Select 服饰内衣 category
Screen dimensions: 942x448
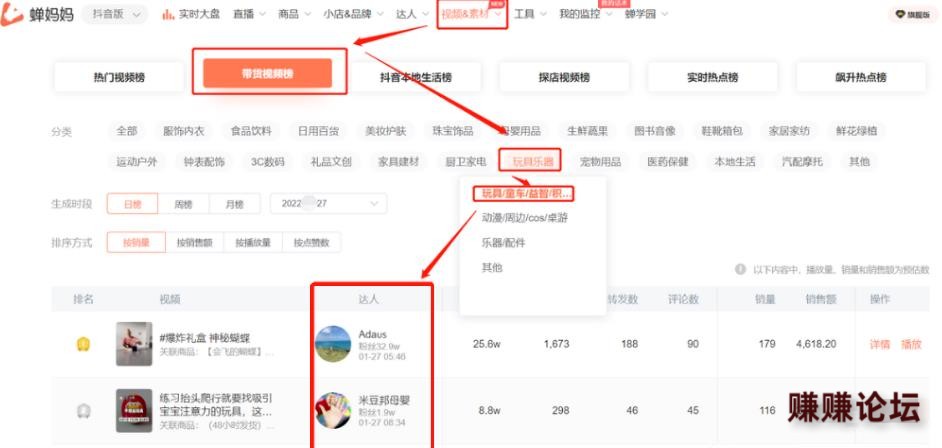pyautogui.click(x=183, y=131)
